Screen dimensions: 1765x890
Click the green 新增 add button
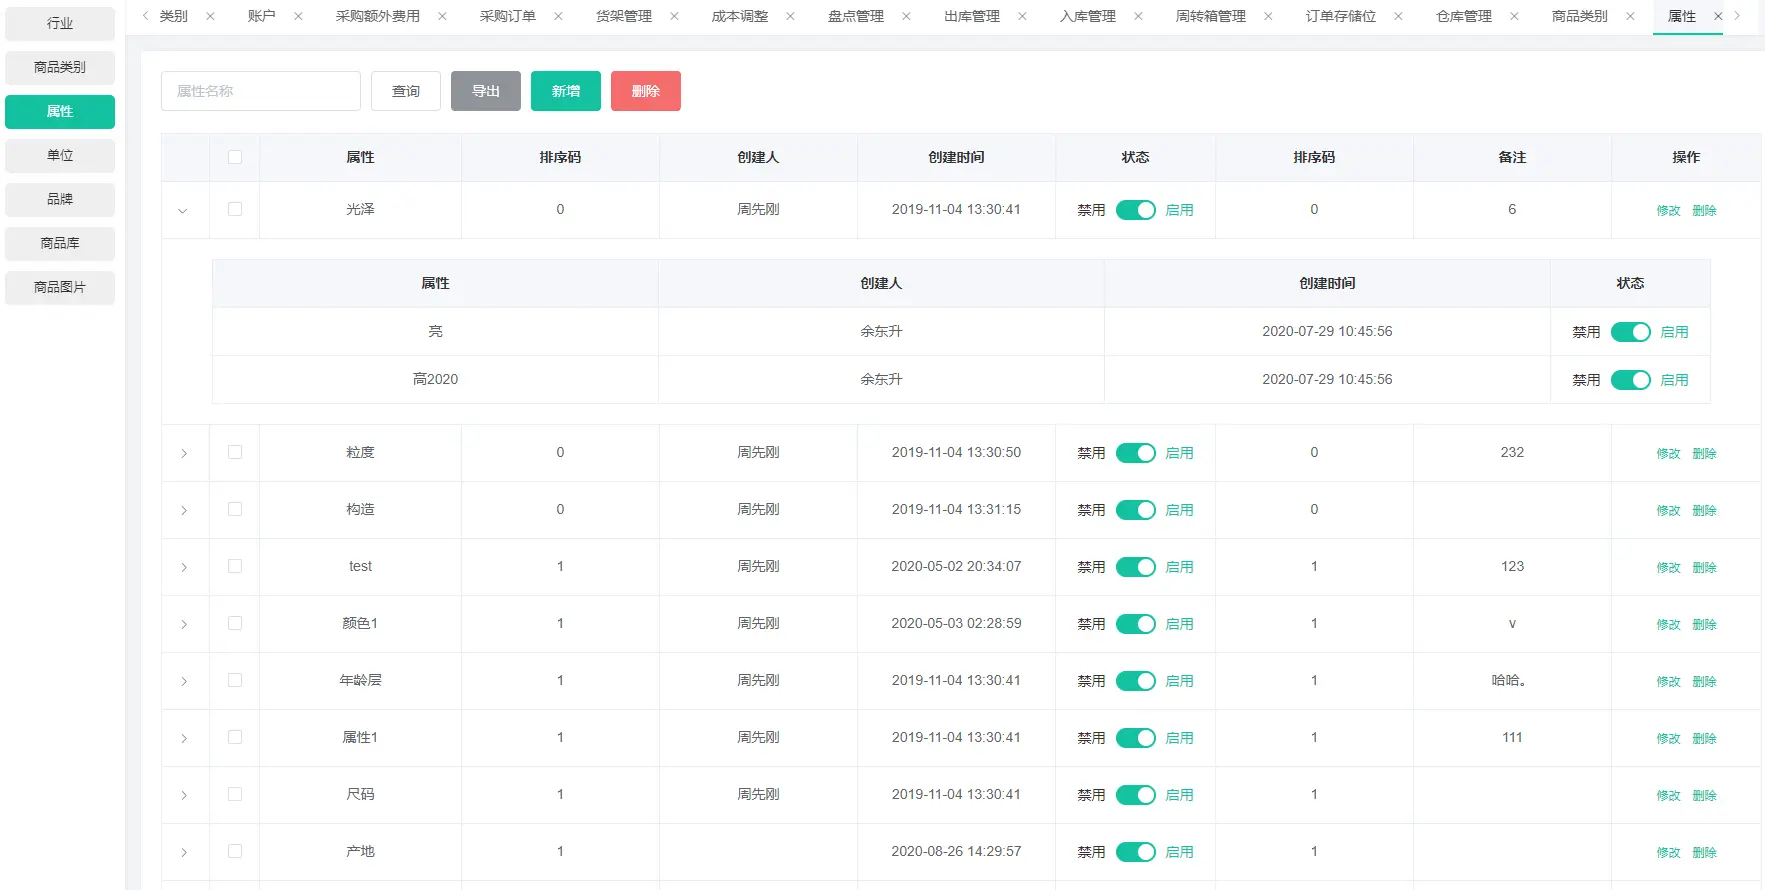pos(566,91)
